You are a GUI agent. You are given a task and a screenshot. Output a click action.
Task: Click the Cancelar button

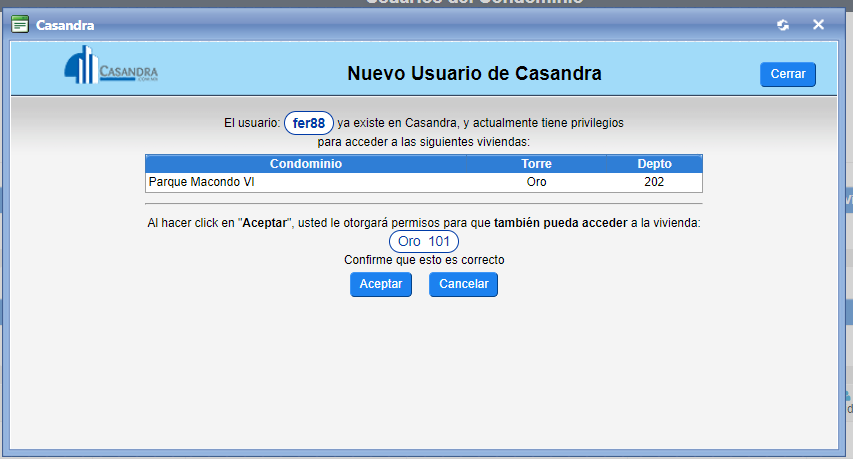(463, 284)
